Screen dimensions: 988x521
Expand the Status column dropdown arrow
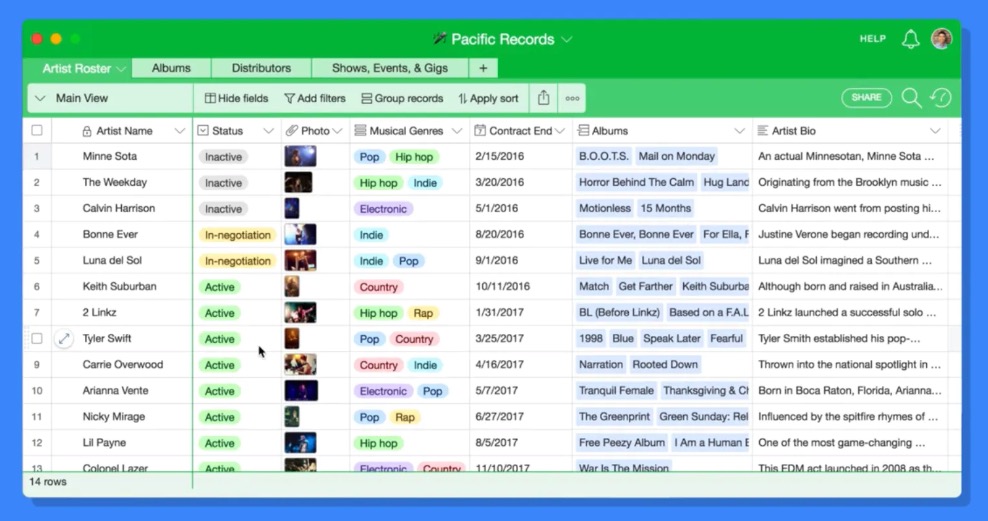[x=268, y=131]
